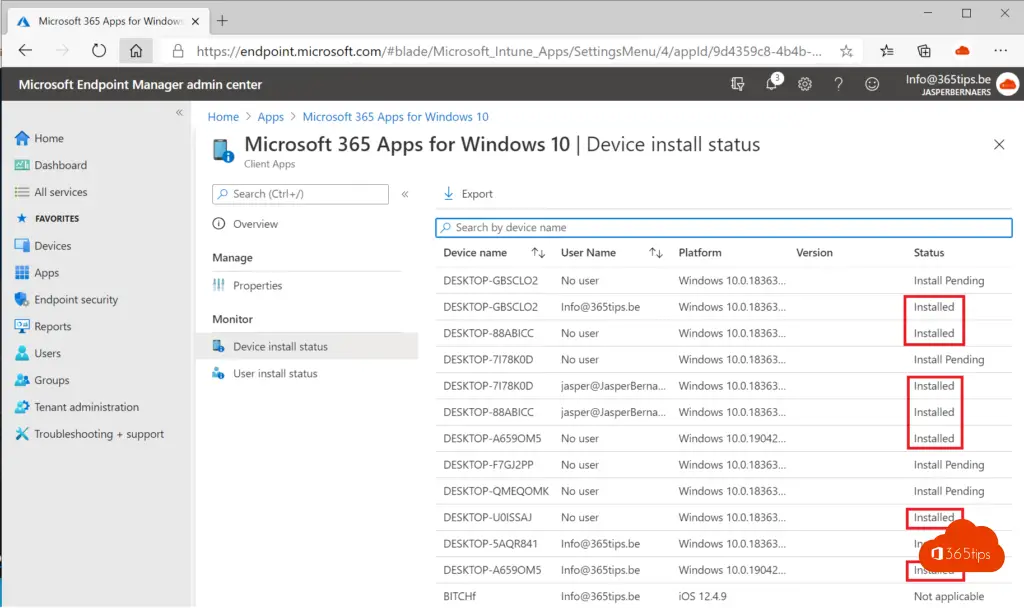Open Overview in blade menu
Screen dimensions: 1024x608
click(x=255, y=223)
